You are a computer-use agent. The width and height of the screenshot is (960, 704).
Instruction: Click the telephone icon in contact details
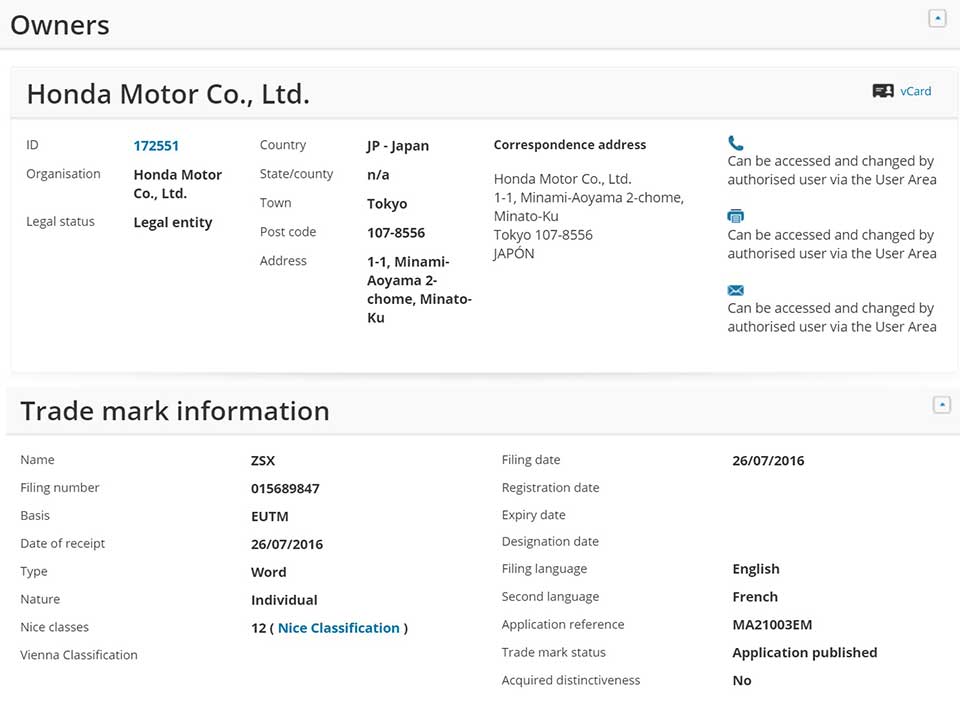pos(736,143)
